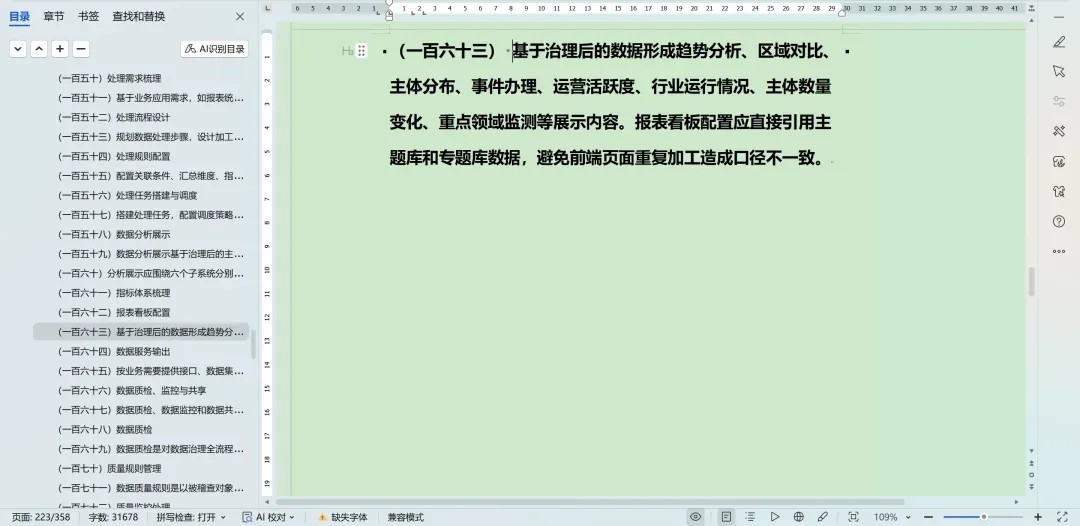This screenshot has width=1080, height=526.
Task: Start reading mode play icon
Action: point(774,516)
